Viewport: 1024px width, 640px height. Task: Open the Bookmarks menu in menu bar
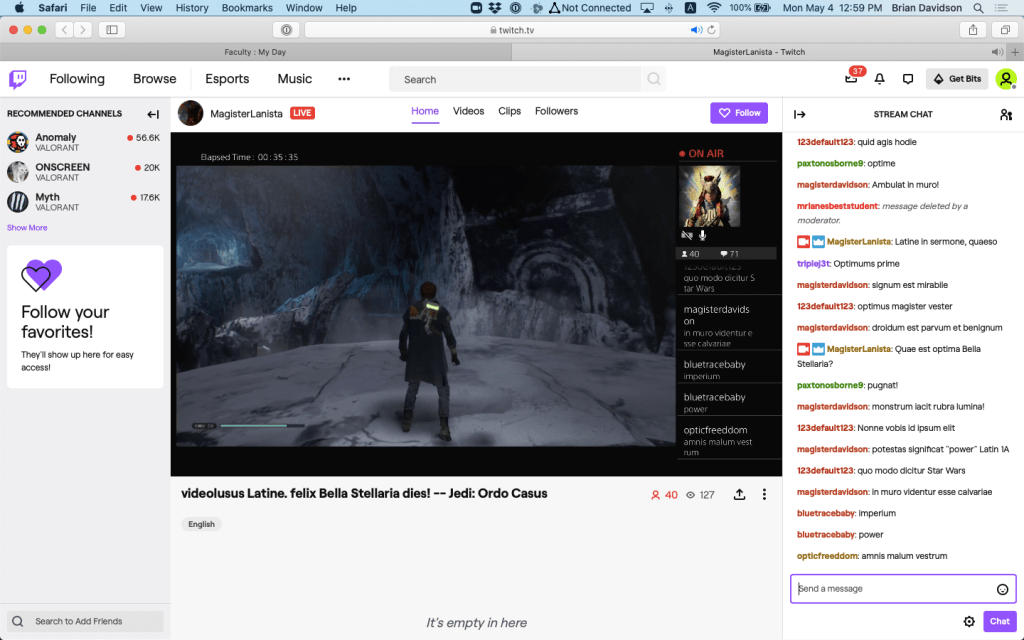[x=247, y=8]
